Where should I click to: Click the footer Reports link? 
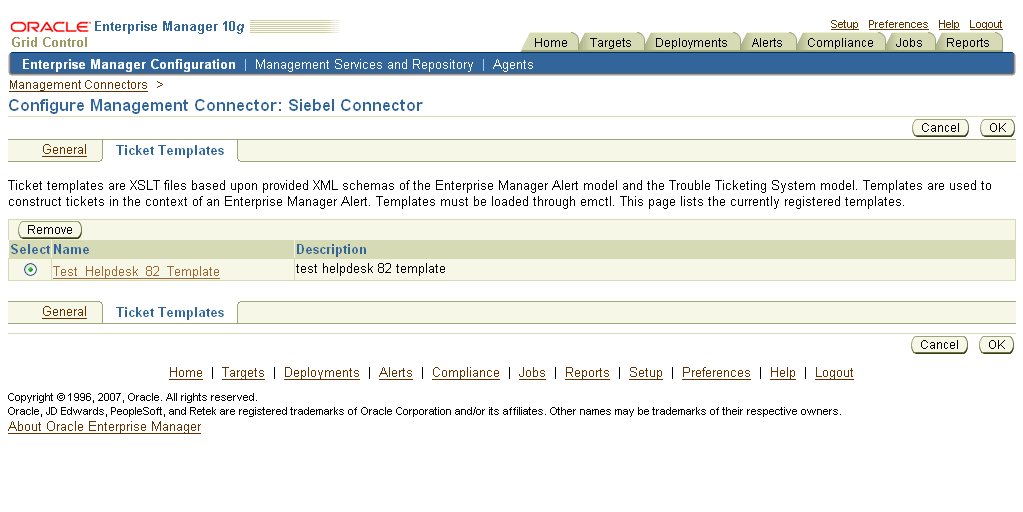(x=587, y=372)
